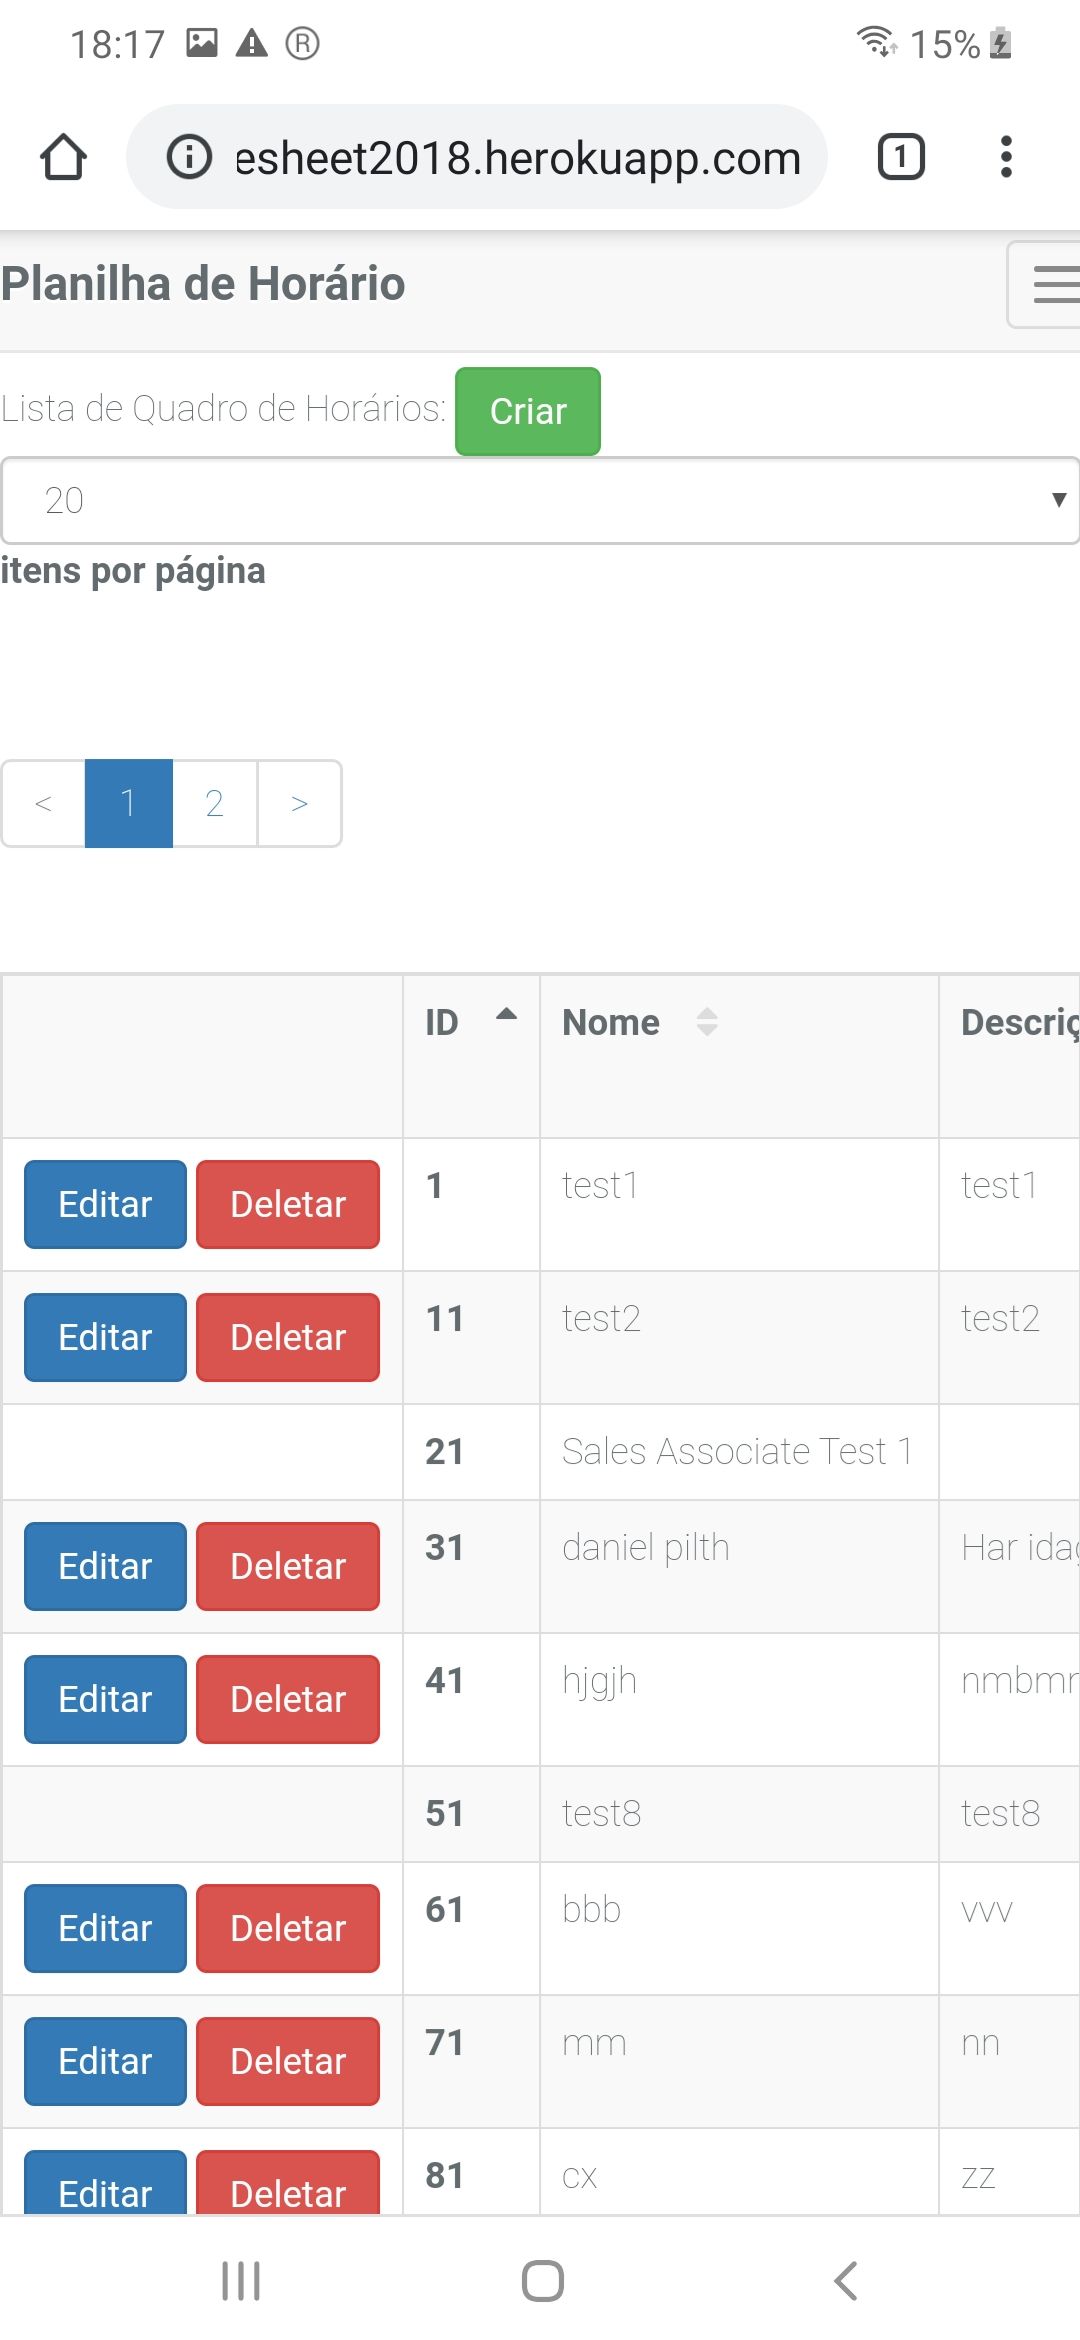1080x2340 pixels.
Task: Go to pagination page 2
Action: 214,804
